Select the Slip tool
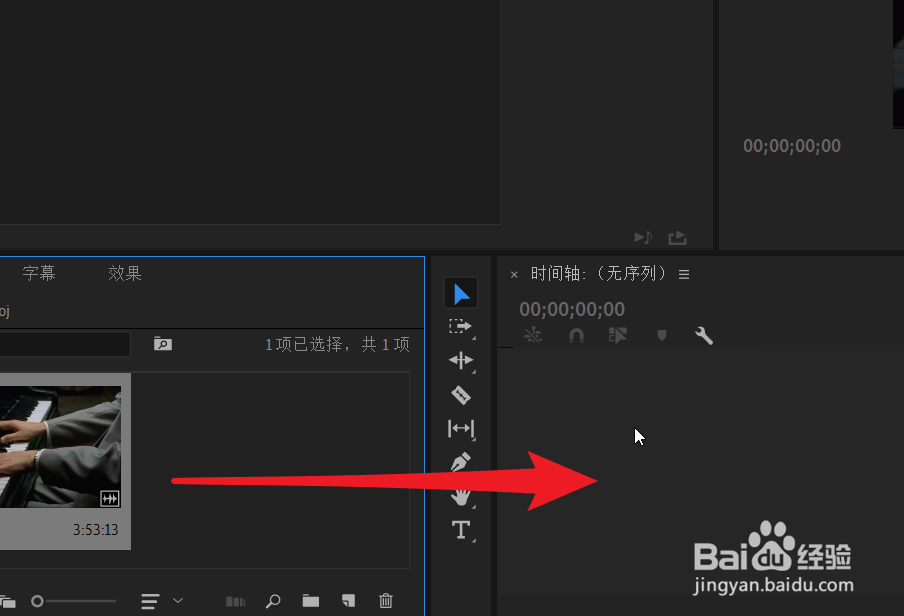This screenshot has height=616, width=904. click(x=461, y=429)
